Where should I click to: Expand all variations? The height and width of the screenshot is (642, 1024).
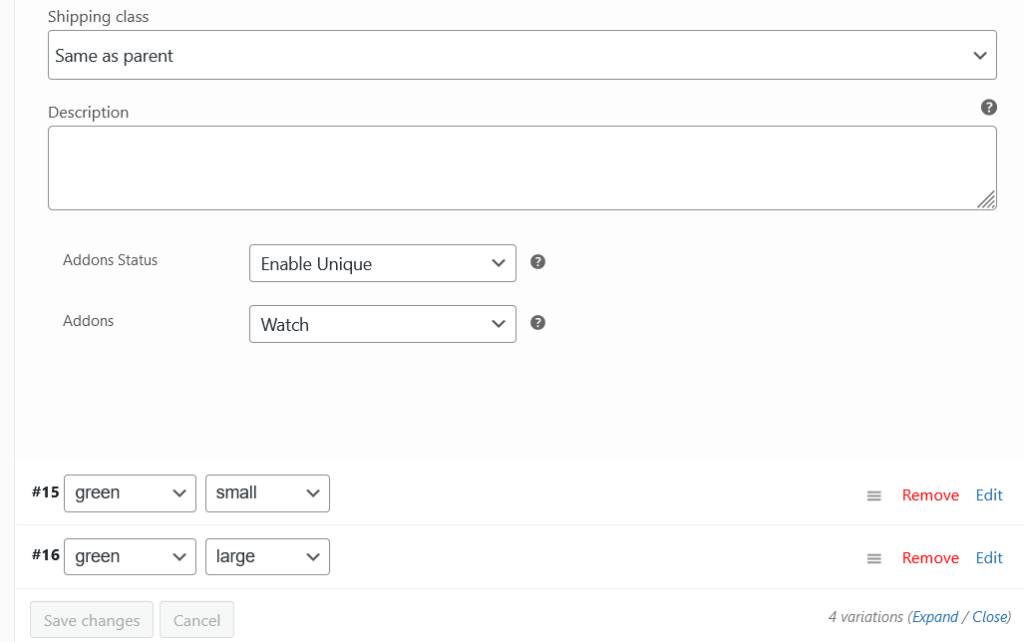pyautogui.click(x=935, y=617)
